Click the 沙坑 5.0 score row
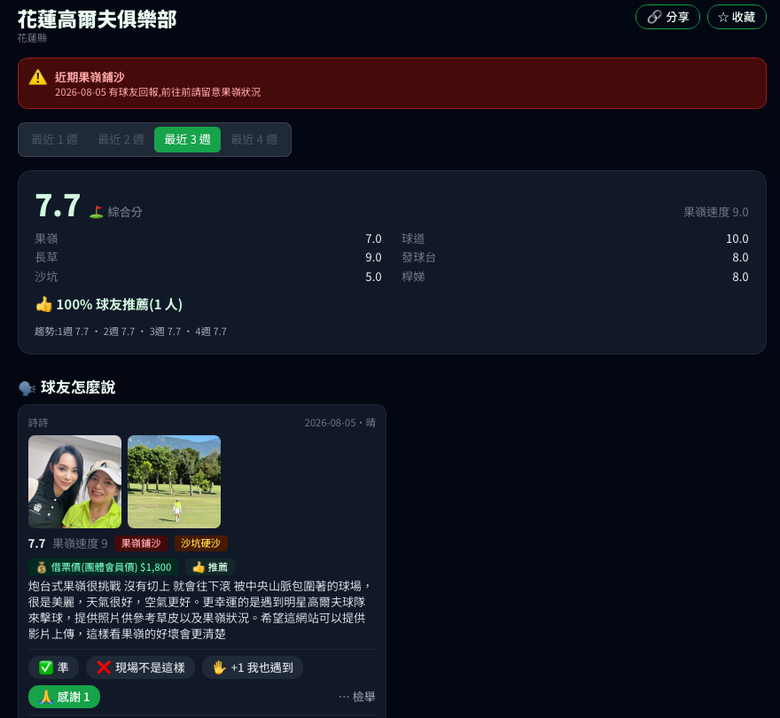The height and width of the screenshot is (718, 780). tap(208, 277)
